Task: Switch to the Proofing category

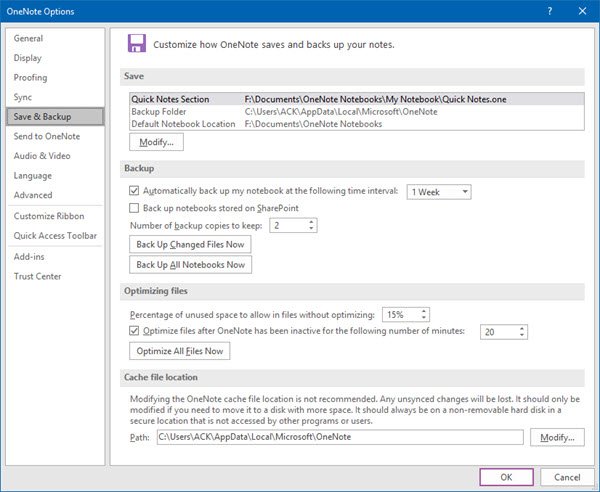Action: [x=30, y=77]
